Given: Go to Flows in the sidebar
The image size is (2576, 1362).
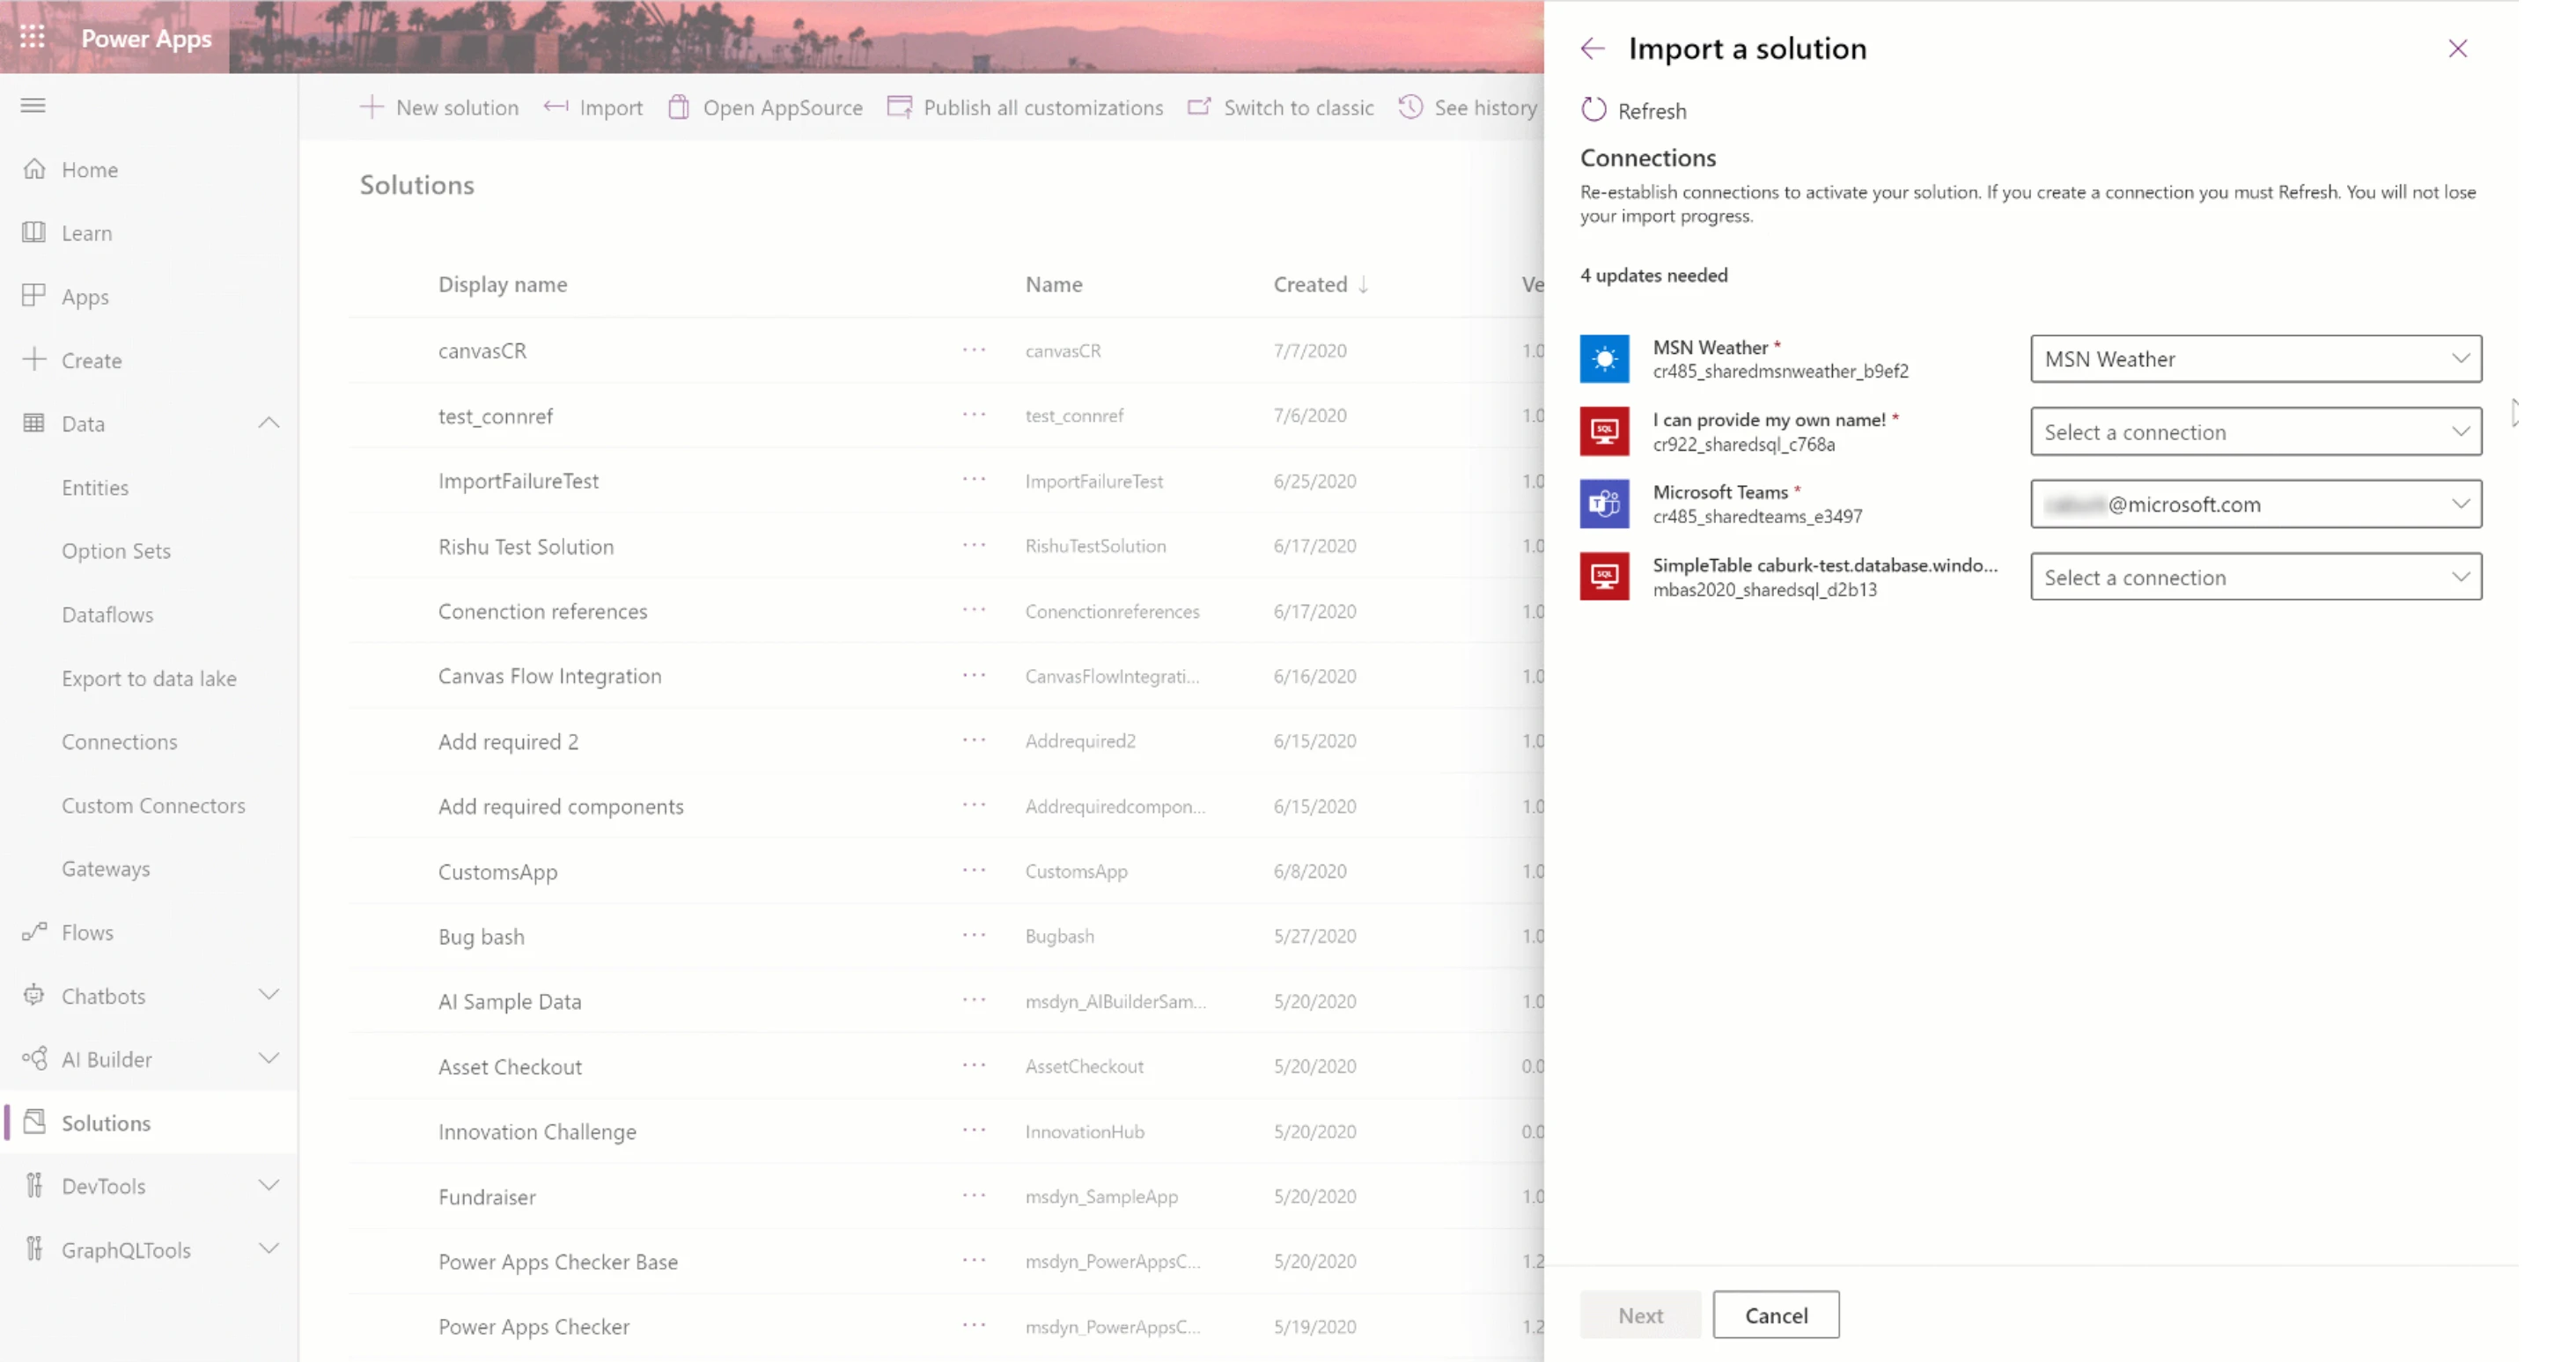Looking at the screenshot, I should pyautogui.click(x=87, y=932).
